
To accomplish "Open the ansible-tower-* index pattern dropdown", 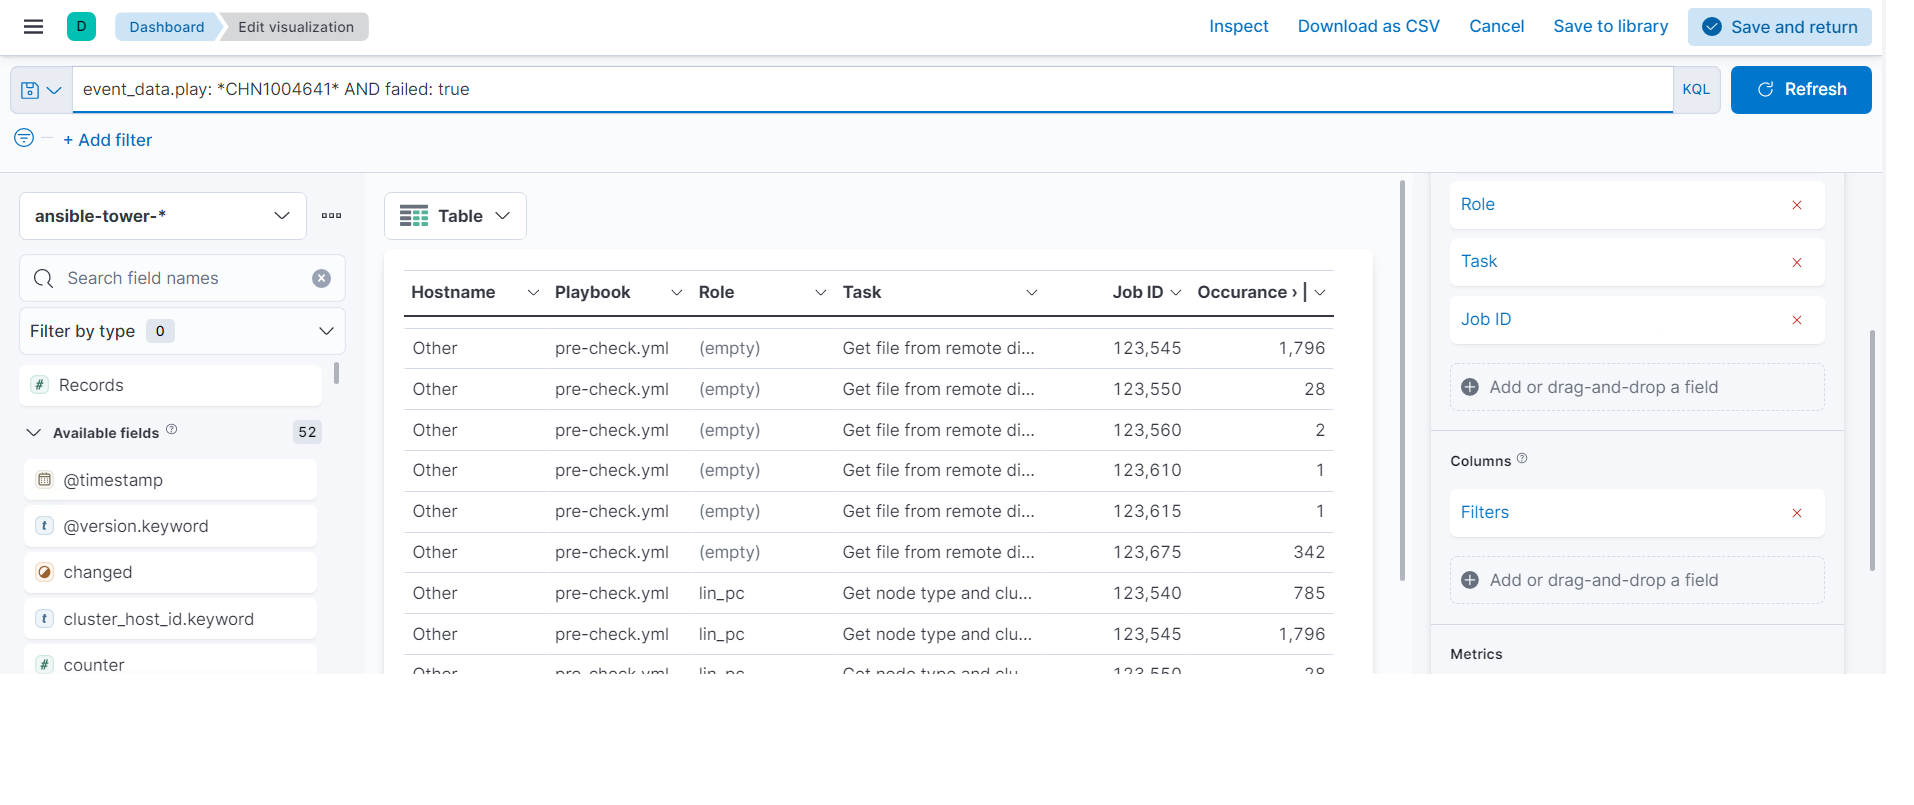I will point(162,216).
